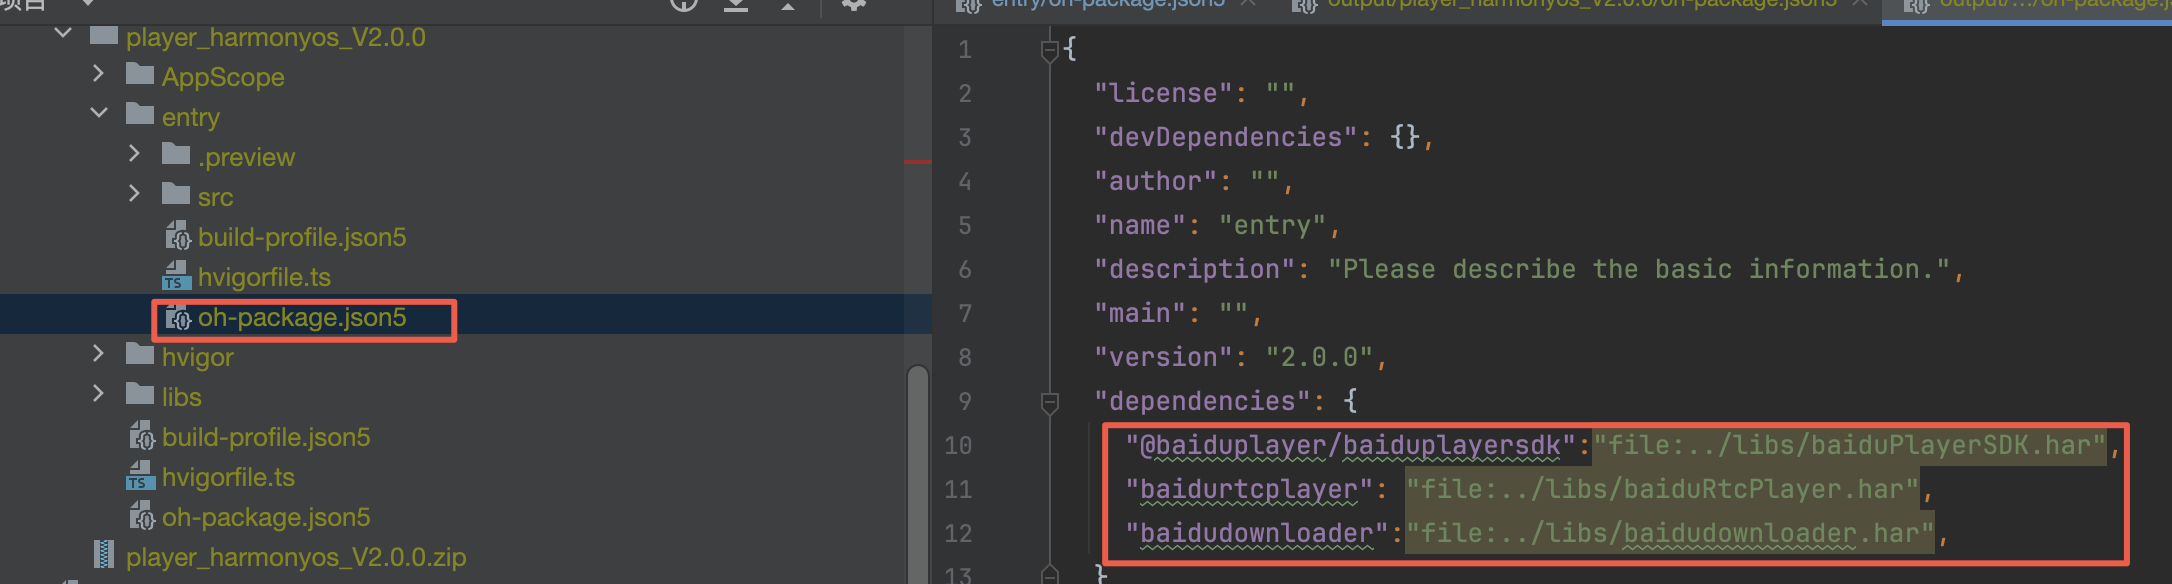This screenshot has height=584, width=2172.
Task: Click the baiduPlayerSDK.har path string
Action: tap(1850, 445)
